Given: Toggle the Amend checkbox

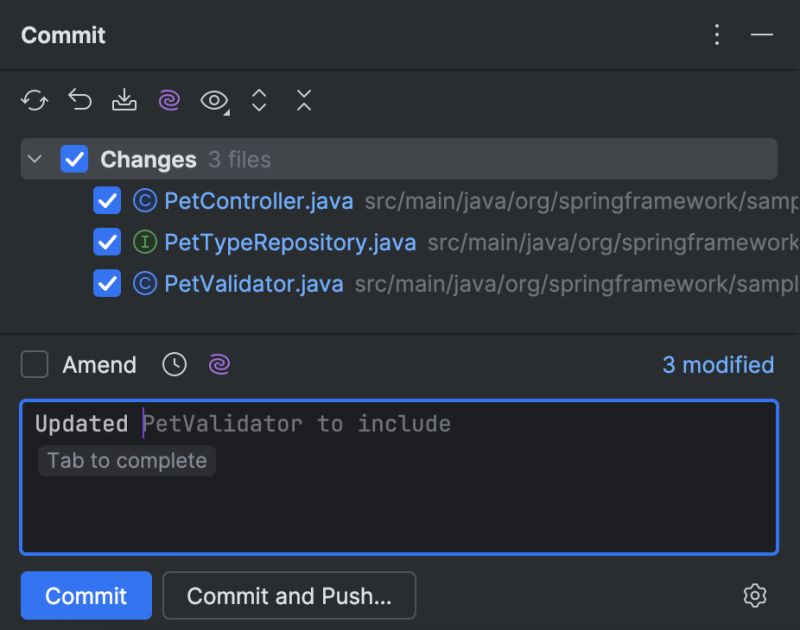Looking at the screenshot, I should [34, 364].
